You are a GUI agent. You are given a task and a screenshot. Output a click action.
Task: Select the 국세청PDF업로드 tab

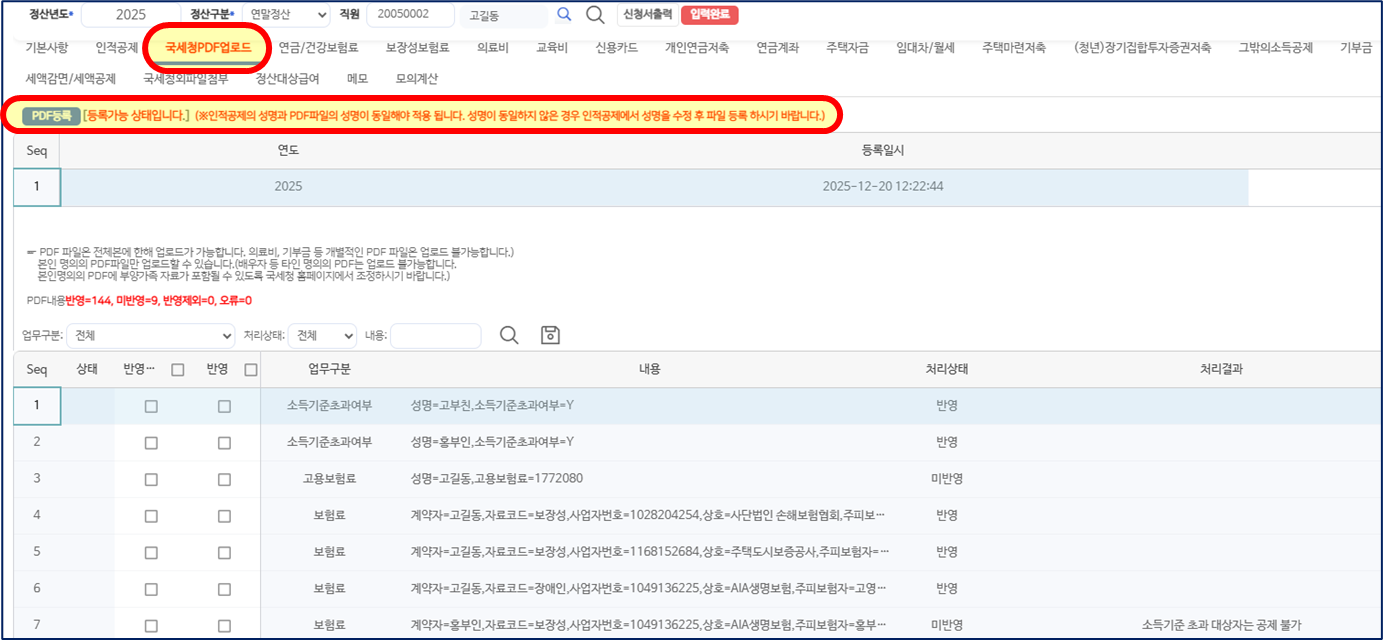(x=209, y=47)
